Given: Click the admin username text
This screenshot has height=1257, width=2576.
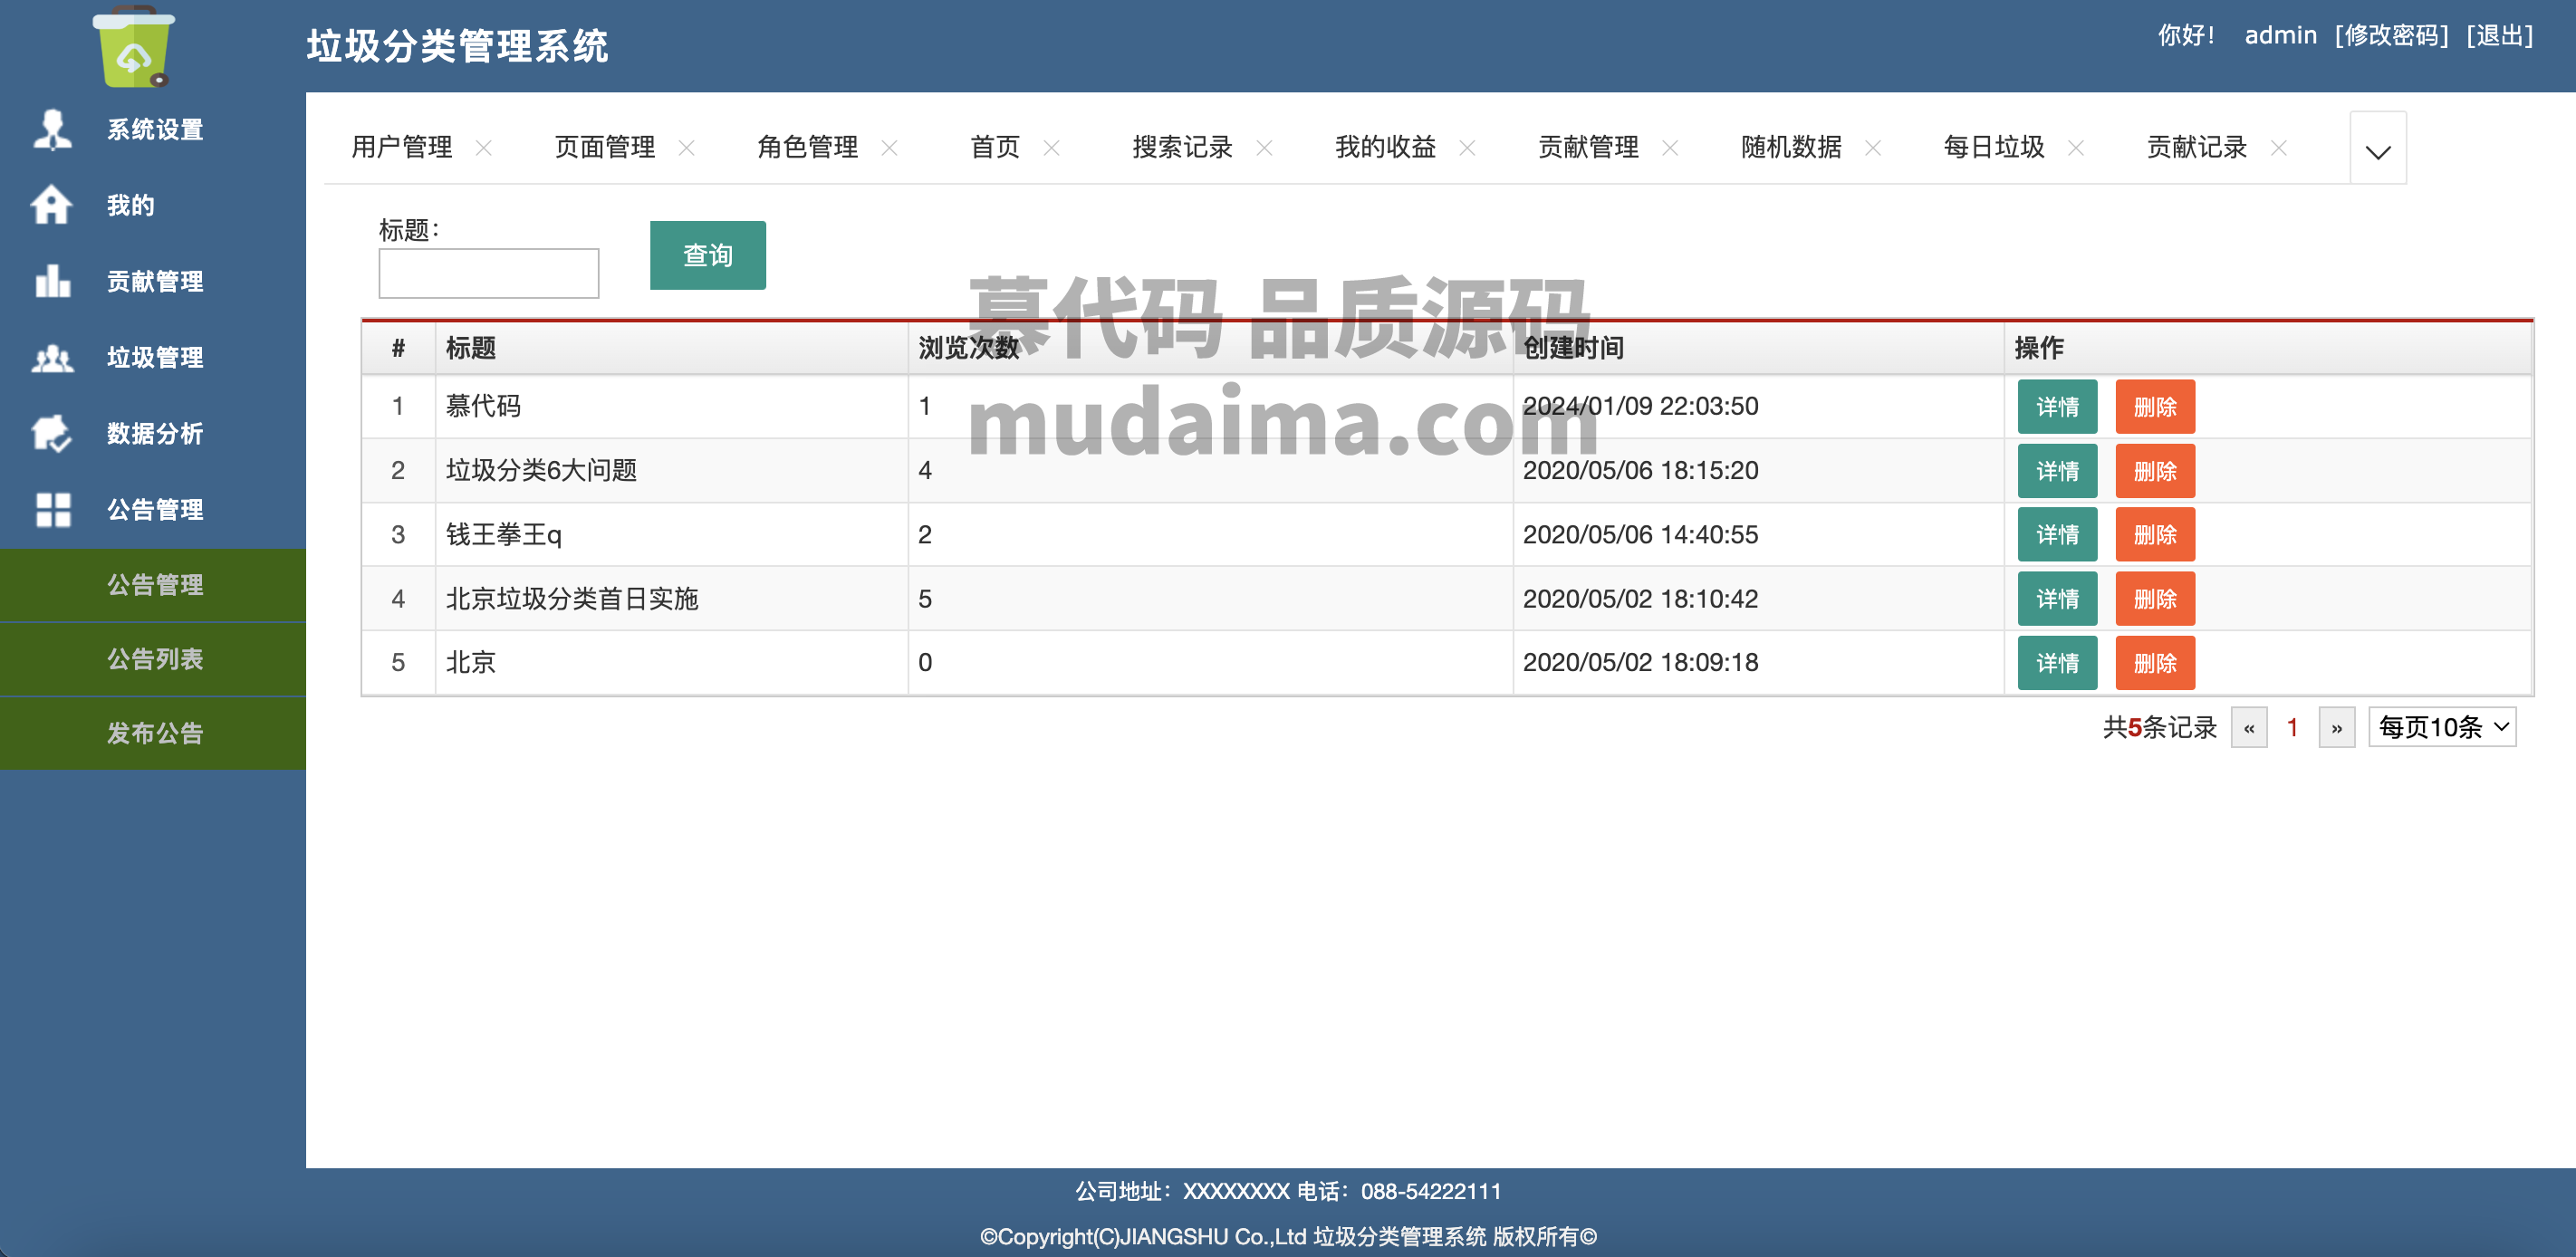Looking at the screenshot, I should click(x=2280, y=36).
